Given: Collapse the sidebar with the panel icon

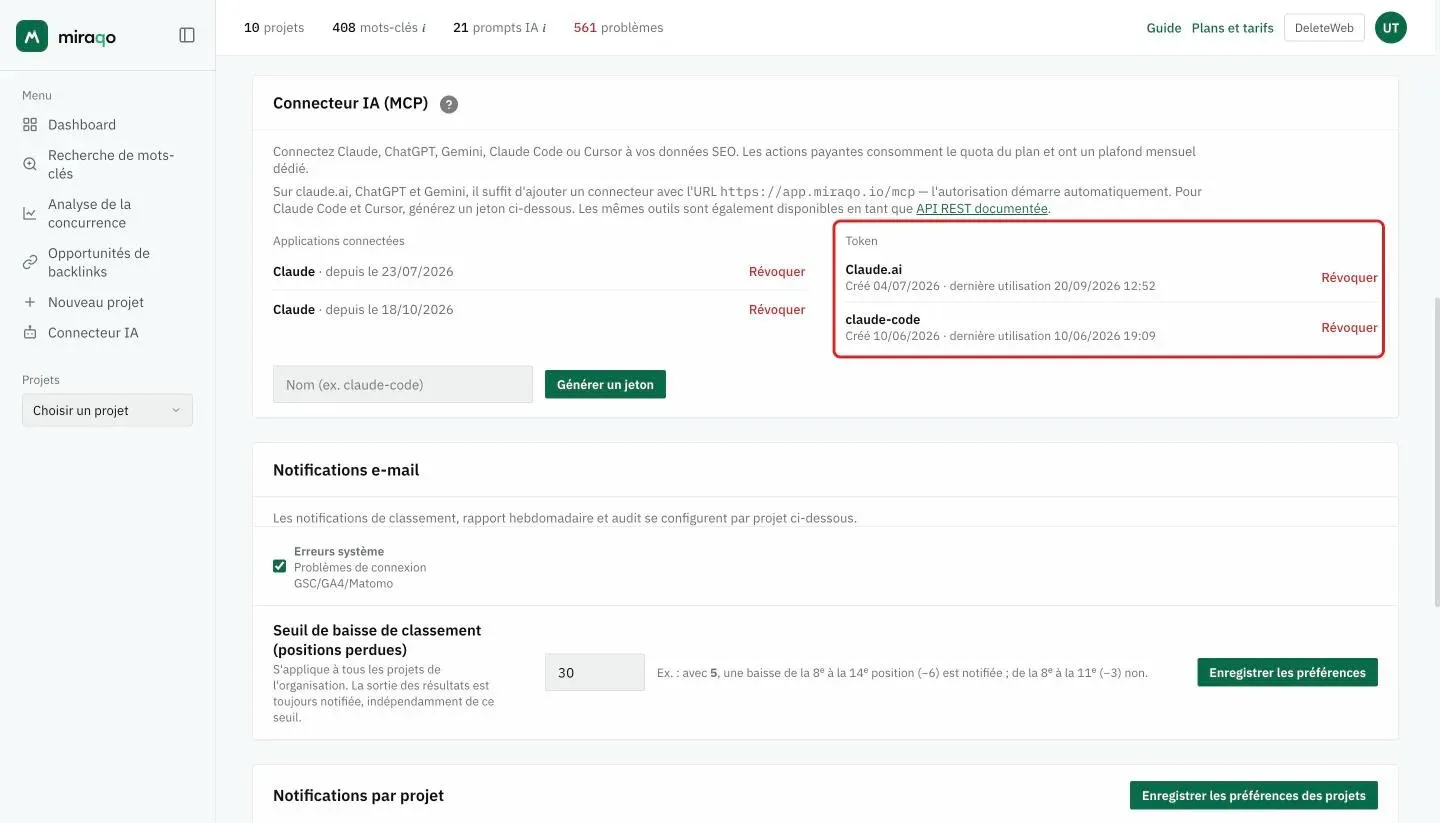Looking at the screenshot, I should click(x=187, y=35).
